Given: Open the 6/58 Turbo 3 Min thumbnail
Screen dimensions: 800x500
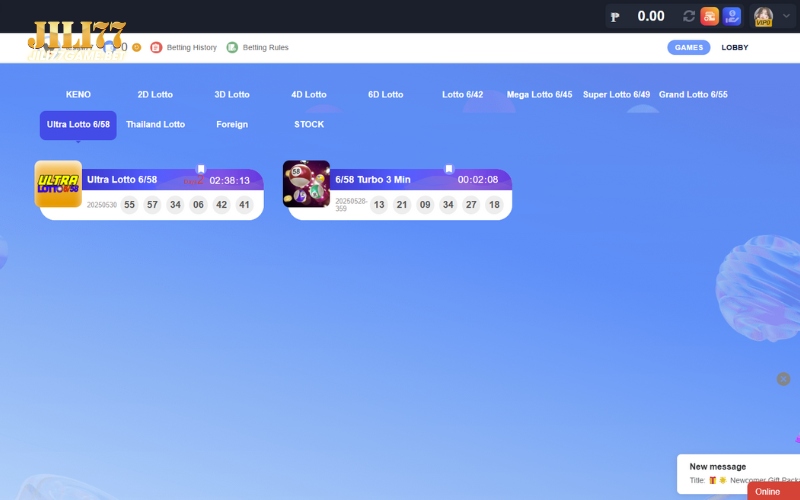Looking at the screenshot, I should pos(306,184).
